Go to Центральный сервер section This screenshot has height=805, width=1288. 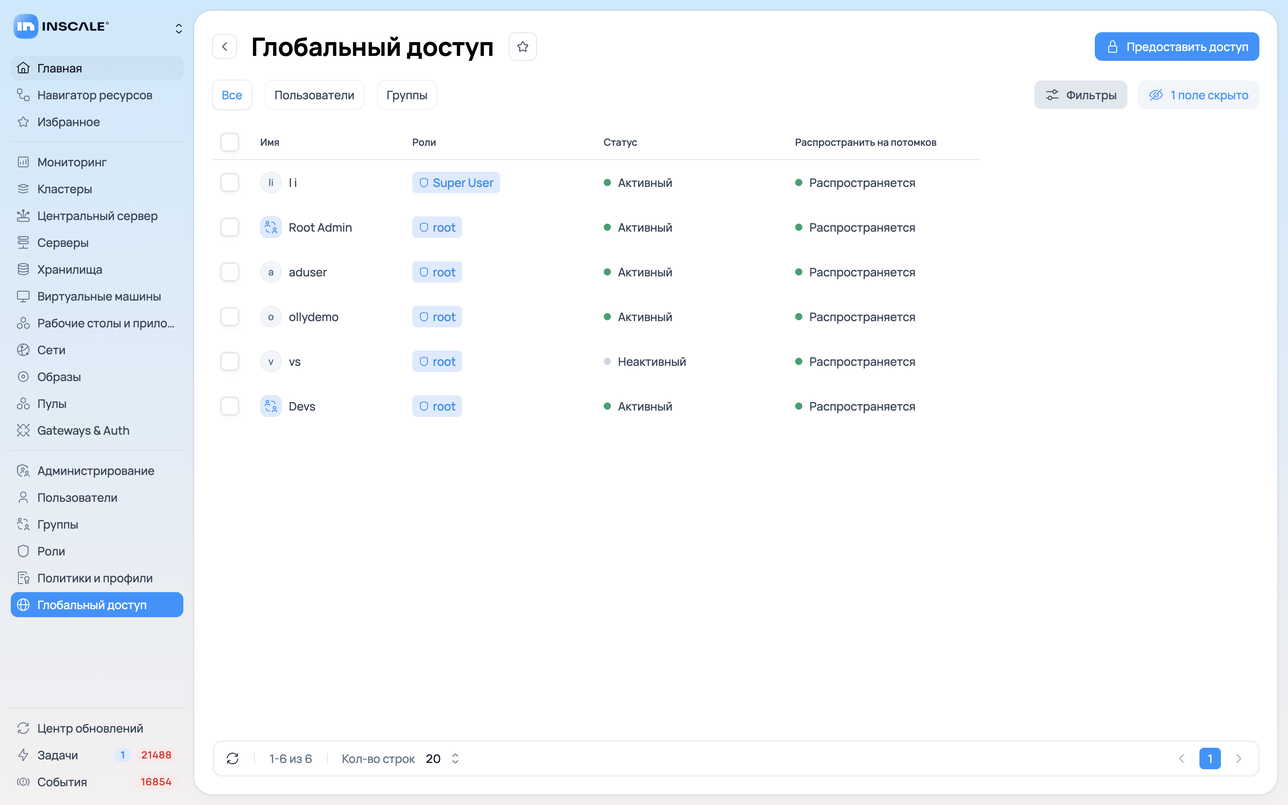coord(97,216)
